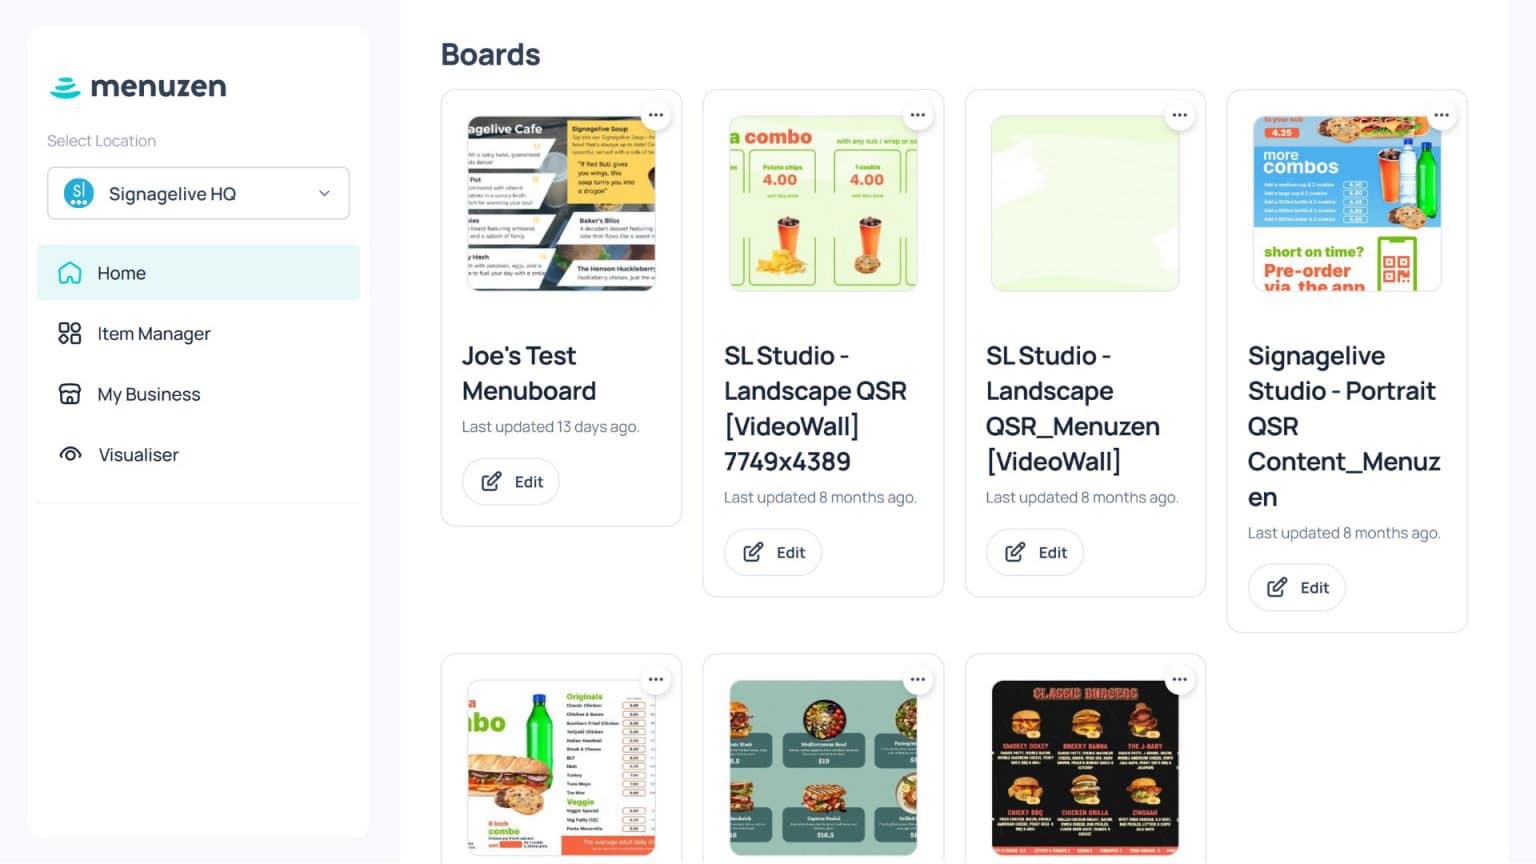Screen dimensions: 1536x864
Task: Open Joe's Test Menuboard thumbnail
Action: point(561,203)
